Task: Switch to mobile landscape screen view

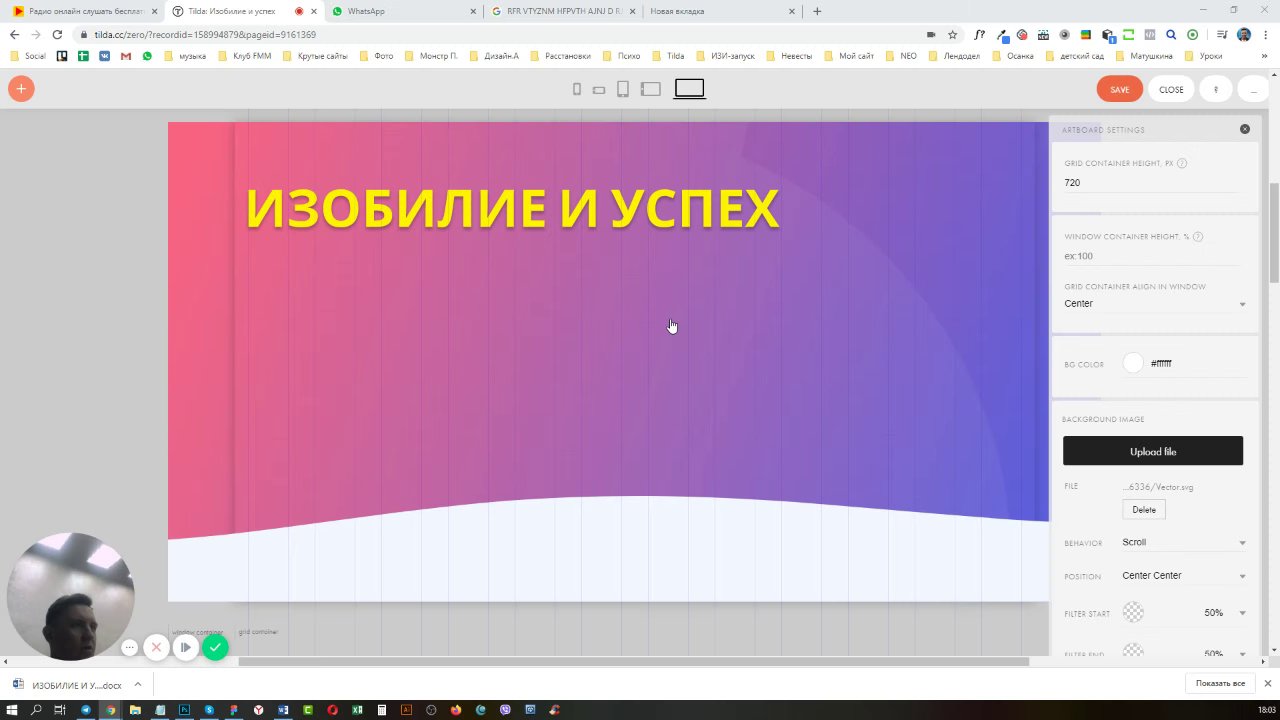Action: click(599, 90)
